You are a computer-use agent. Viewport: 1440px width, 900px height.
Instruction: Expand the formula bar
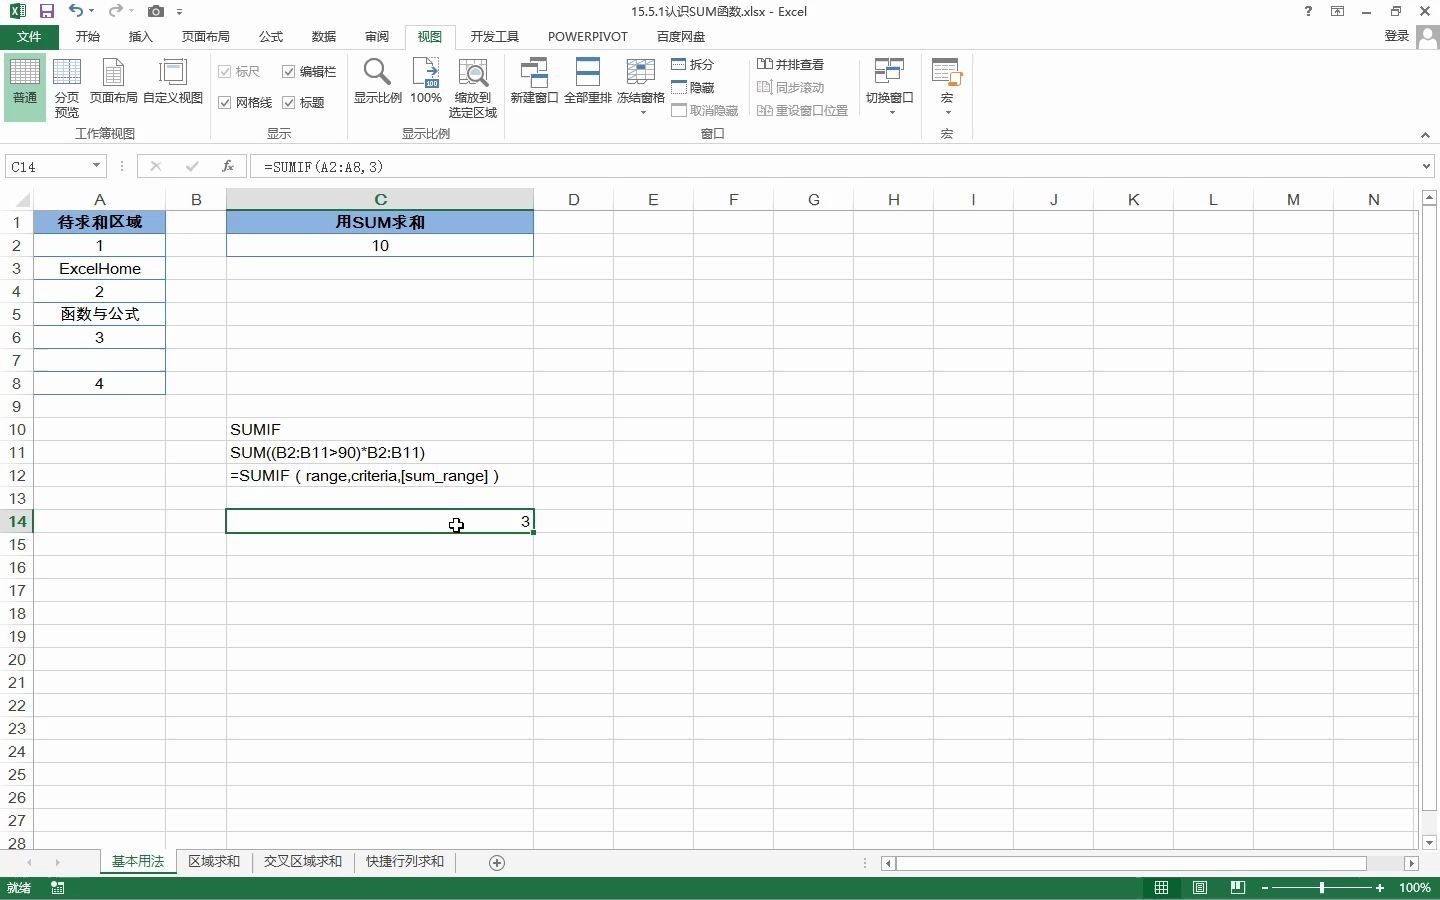coord(1427,166)
